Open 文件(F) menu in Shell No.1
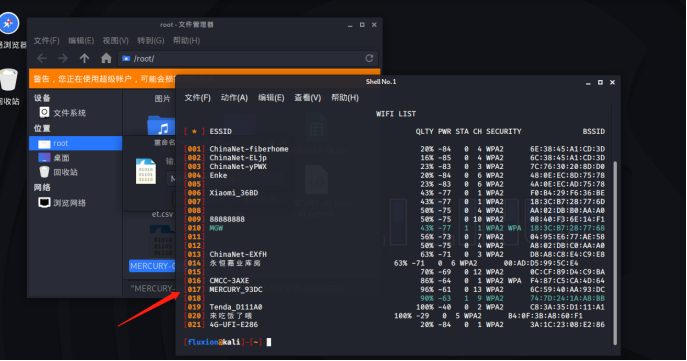 (198, 98)
